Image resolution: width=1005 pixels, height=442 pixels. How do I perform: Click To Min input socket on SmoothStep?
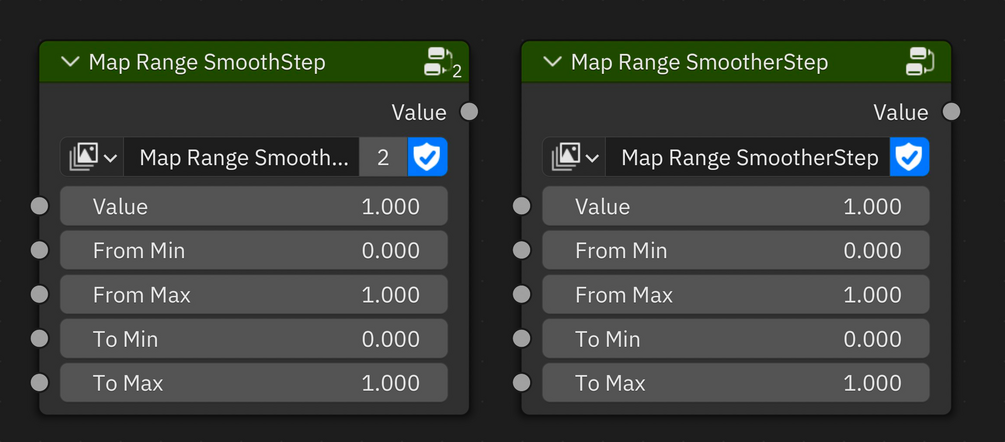coord(40,338)
